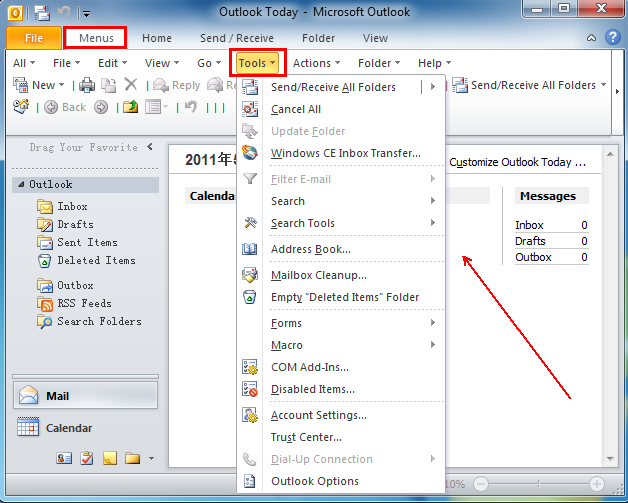Expand the Macro submenu
The image size is (628, 503).
[x=341, y=345]
